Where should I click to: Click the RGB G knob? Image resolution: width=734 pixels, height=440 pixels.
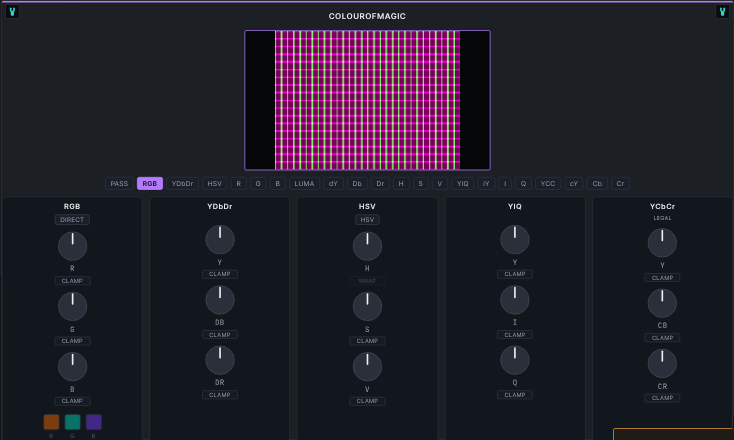73,307
